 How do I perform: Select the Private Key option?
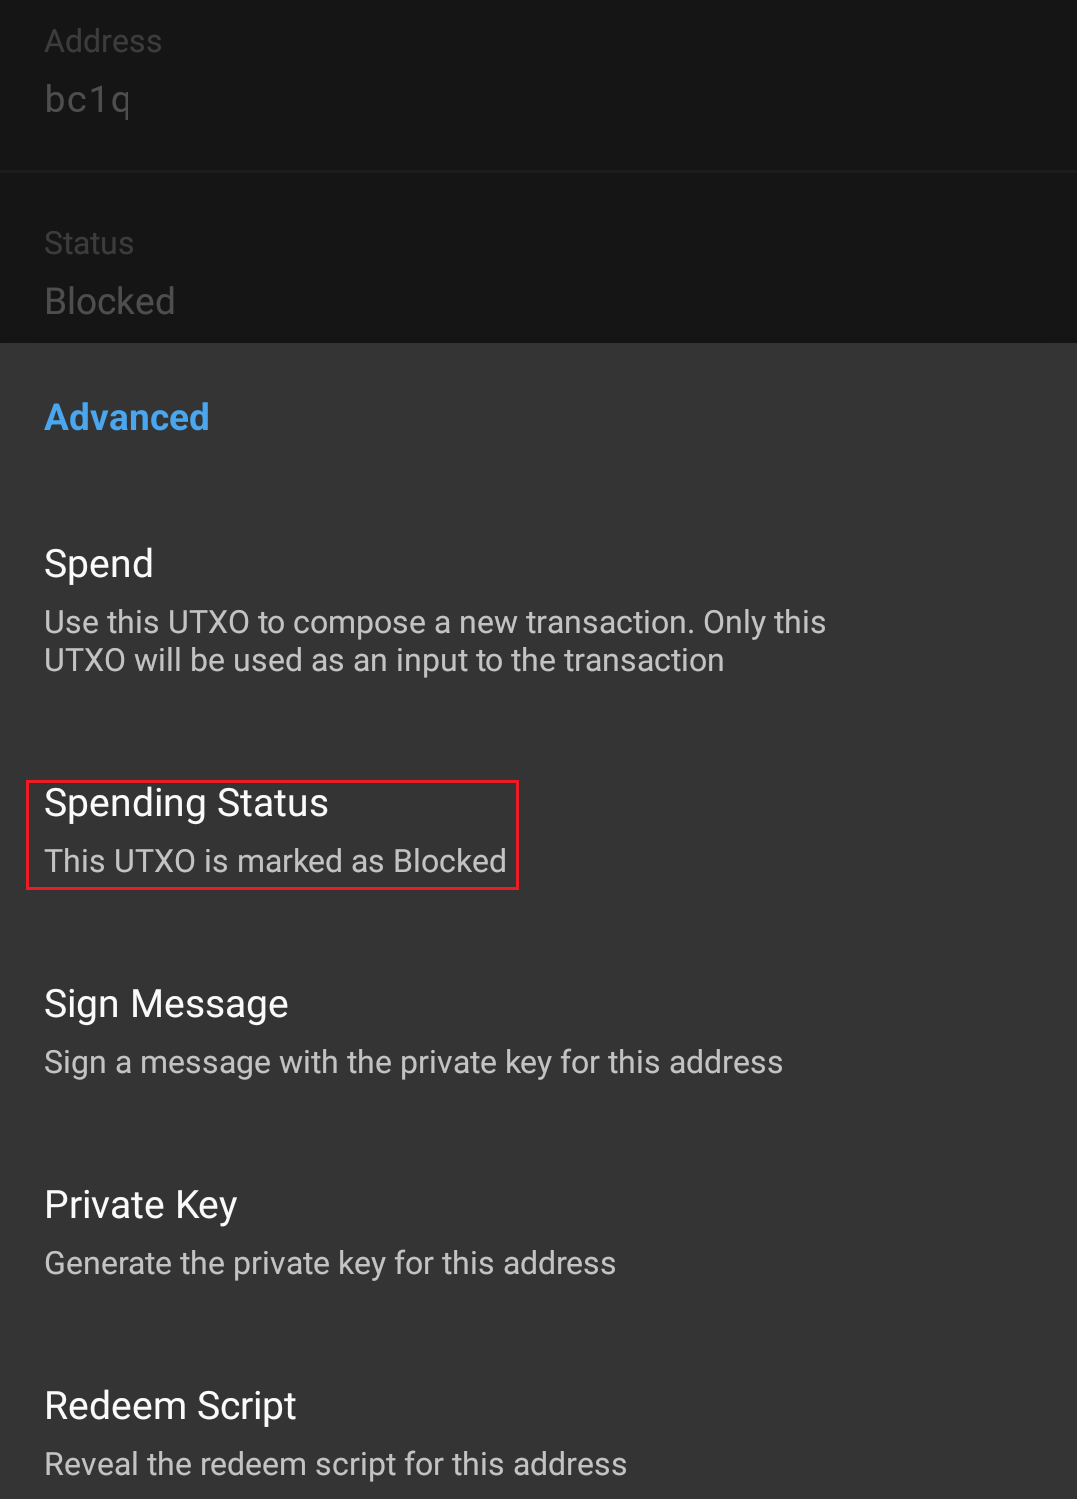click(538, 1234)
